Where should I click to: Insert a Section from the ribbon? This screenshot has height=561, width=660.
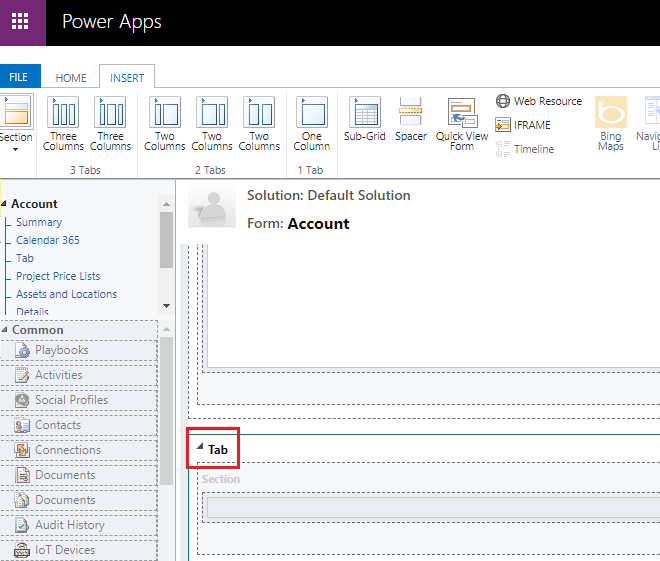tap(16, 118)
